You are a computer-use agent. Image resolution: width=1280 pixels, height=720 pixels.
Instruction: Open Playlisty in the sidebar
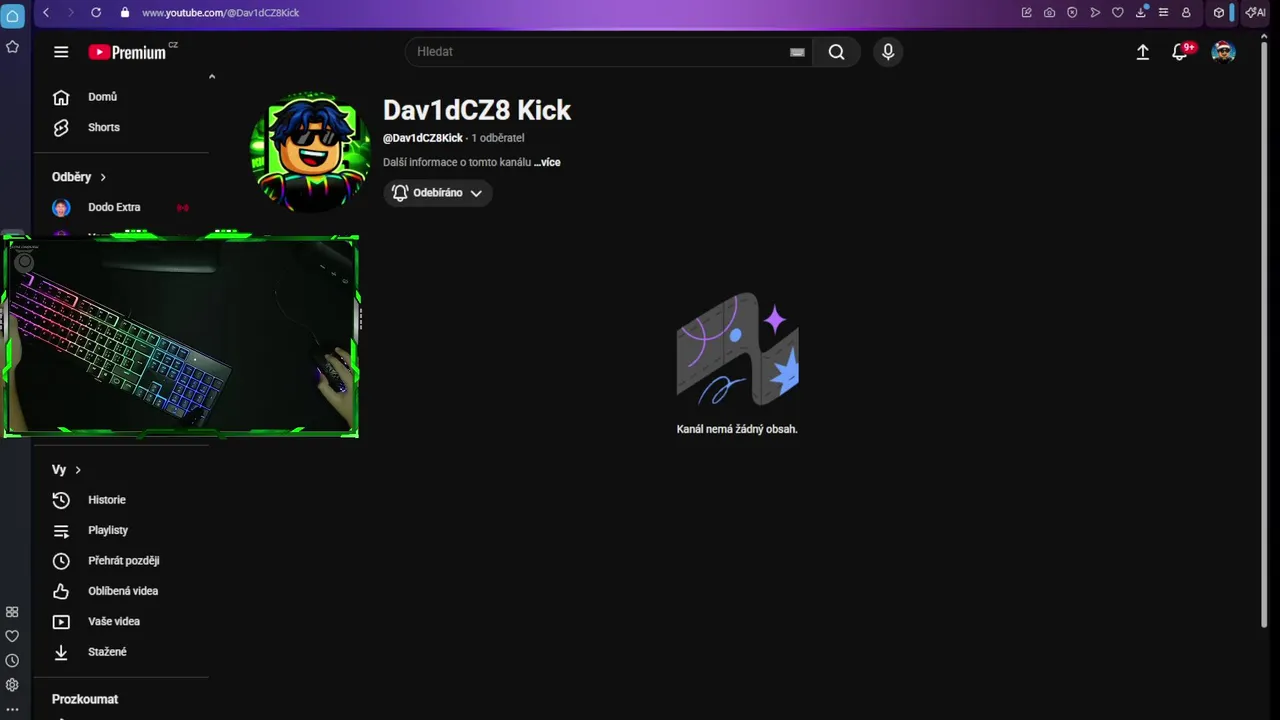click(x=107, y=530)
